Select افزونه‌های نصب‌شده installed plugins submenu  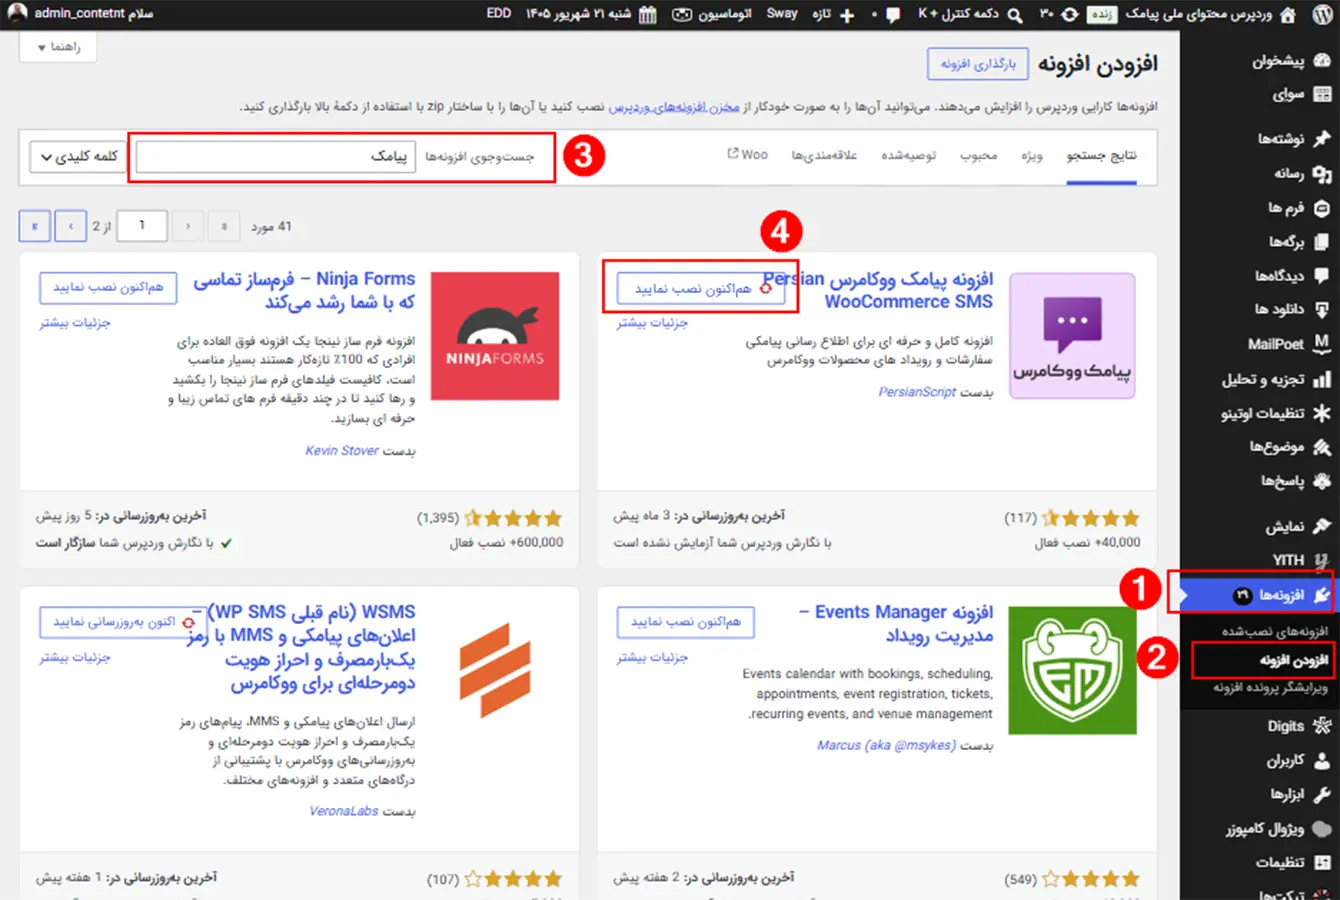pos(1274,631)
